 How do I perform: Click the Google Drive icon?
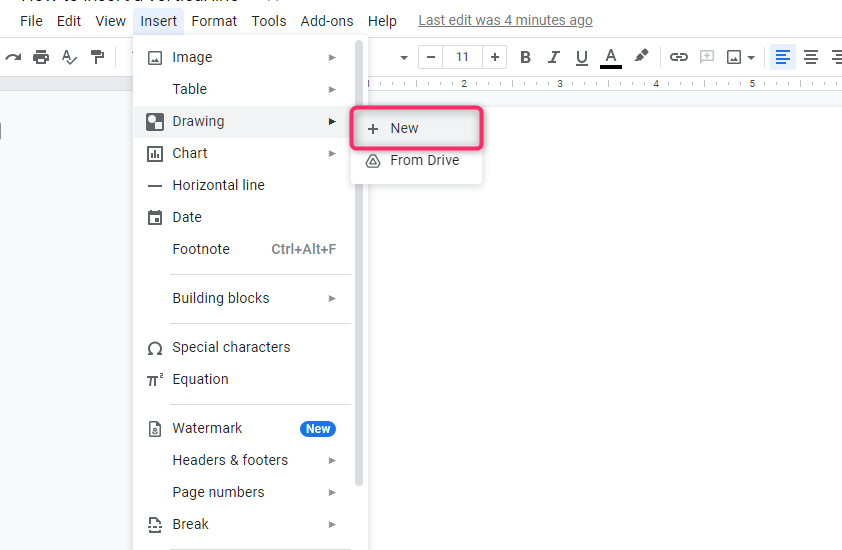pyautogui.click(x=373, y=161)
